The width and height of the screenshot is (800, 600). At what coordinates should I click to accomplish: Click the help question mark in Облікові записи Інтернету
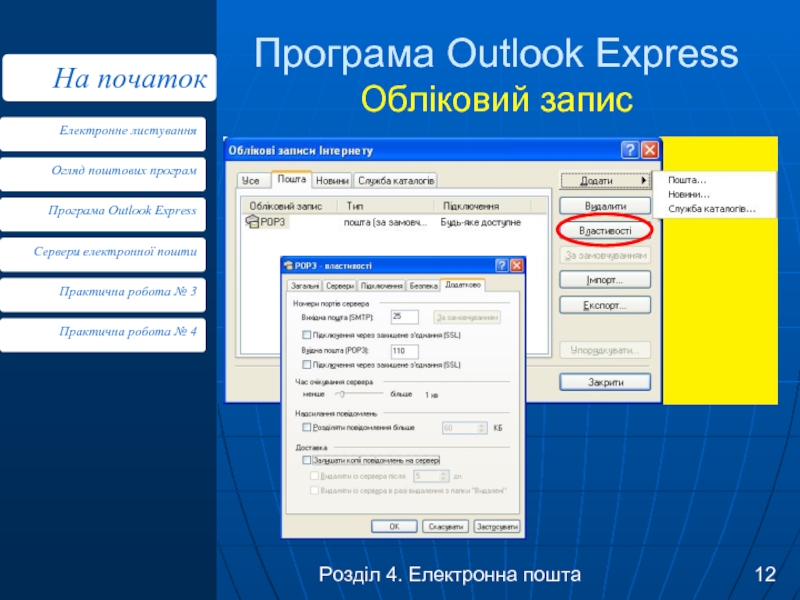[x=630, y=150]
